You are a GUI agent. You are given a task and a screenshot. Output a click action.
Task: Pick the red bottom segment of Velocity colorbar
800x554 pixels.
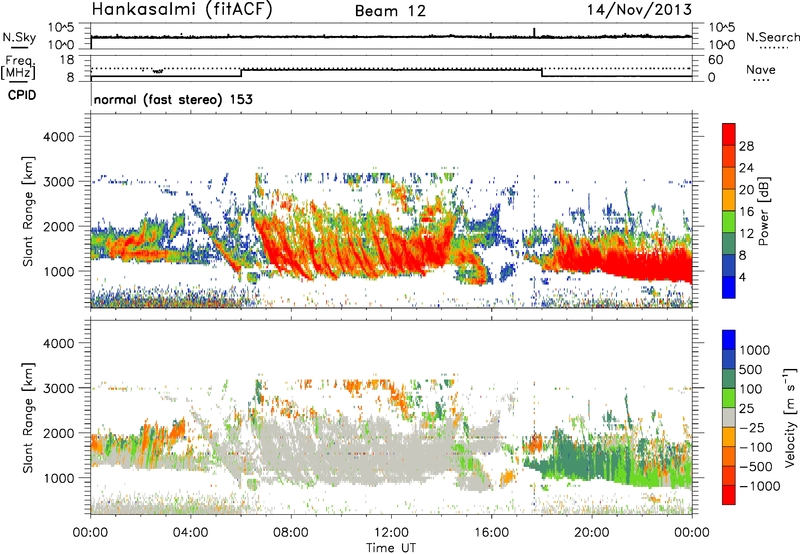coord(729,495)
